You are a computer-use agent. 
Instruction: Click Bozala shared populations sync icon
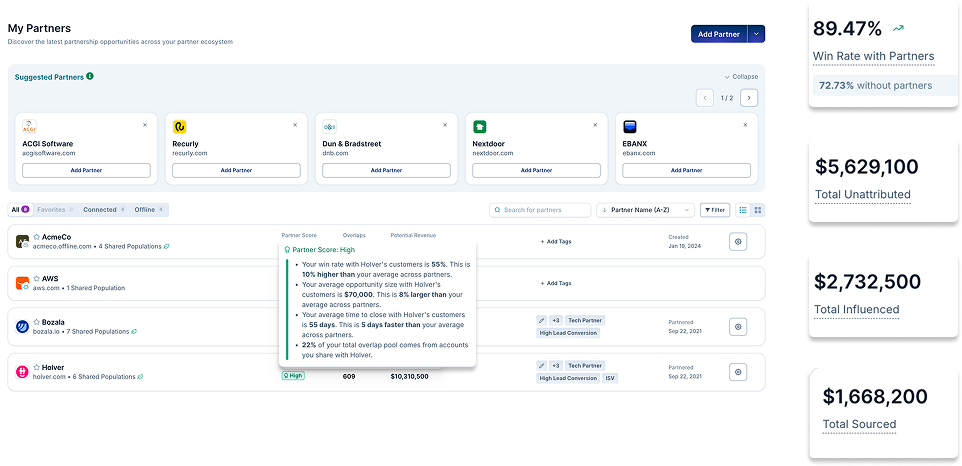pyautogui.click(x=134, y=332)
